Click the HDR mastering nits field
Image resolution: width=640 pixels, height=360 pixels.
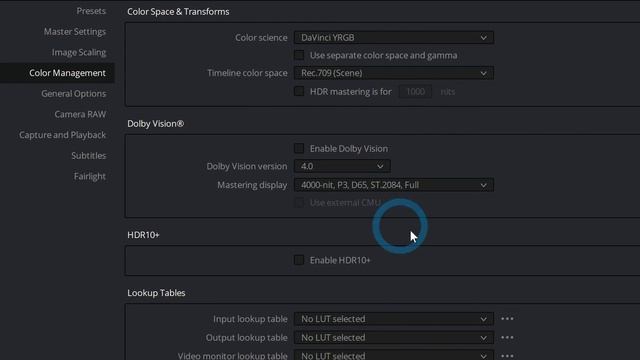[415, 91]
